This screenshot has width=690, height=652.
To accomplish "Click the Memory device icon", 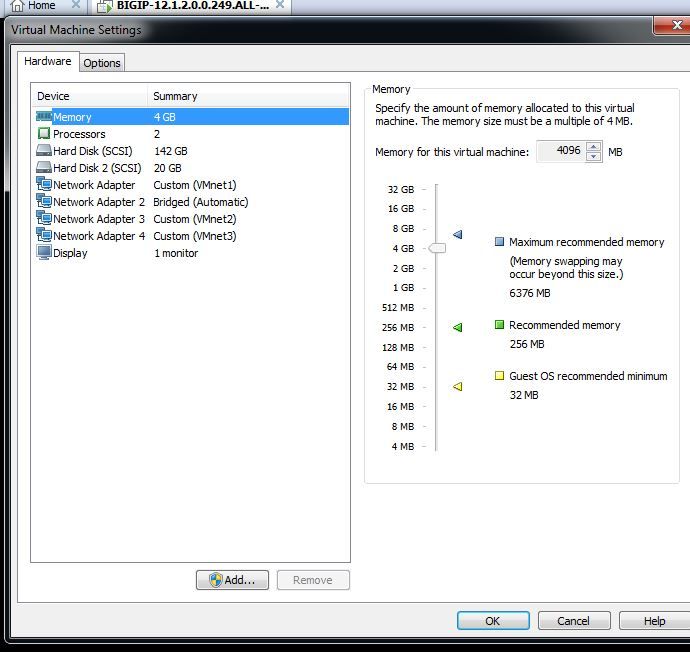I will [x=44, y=117].
